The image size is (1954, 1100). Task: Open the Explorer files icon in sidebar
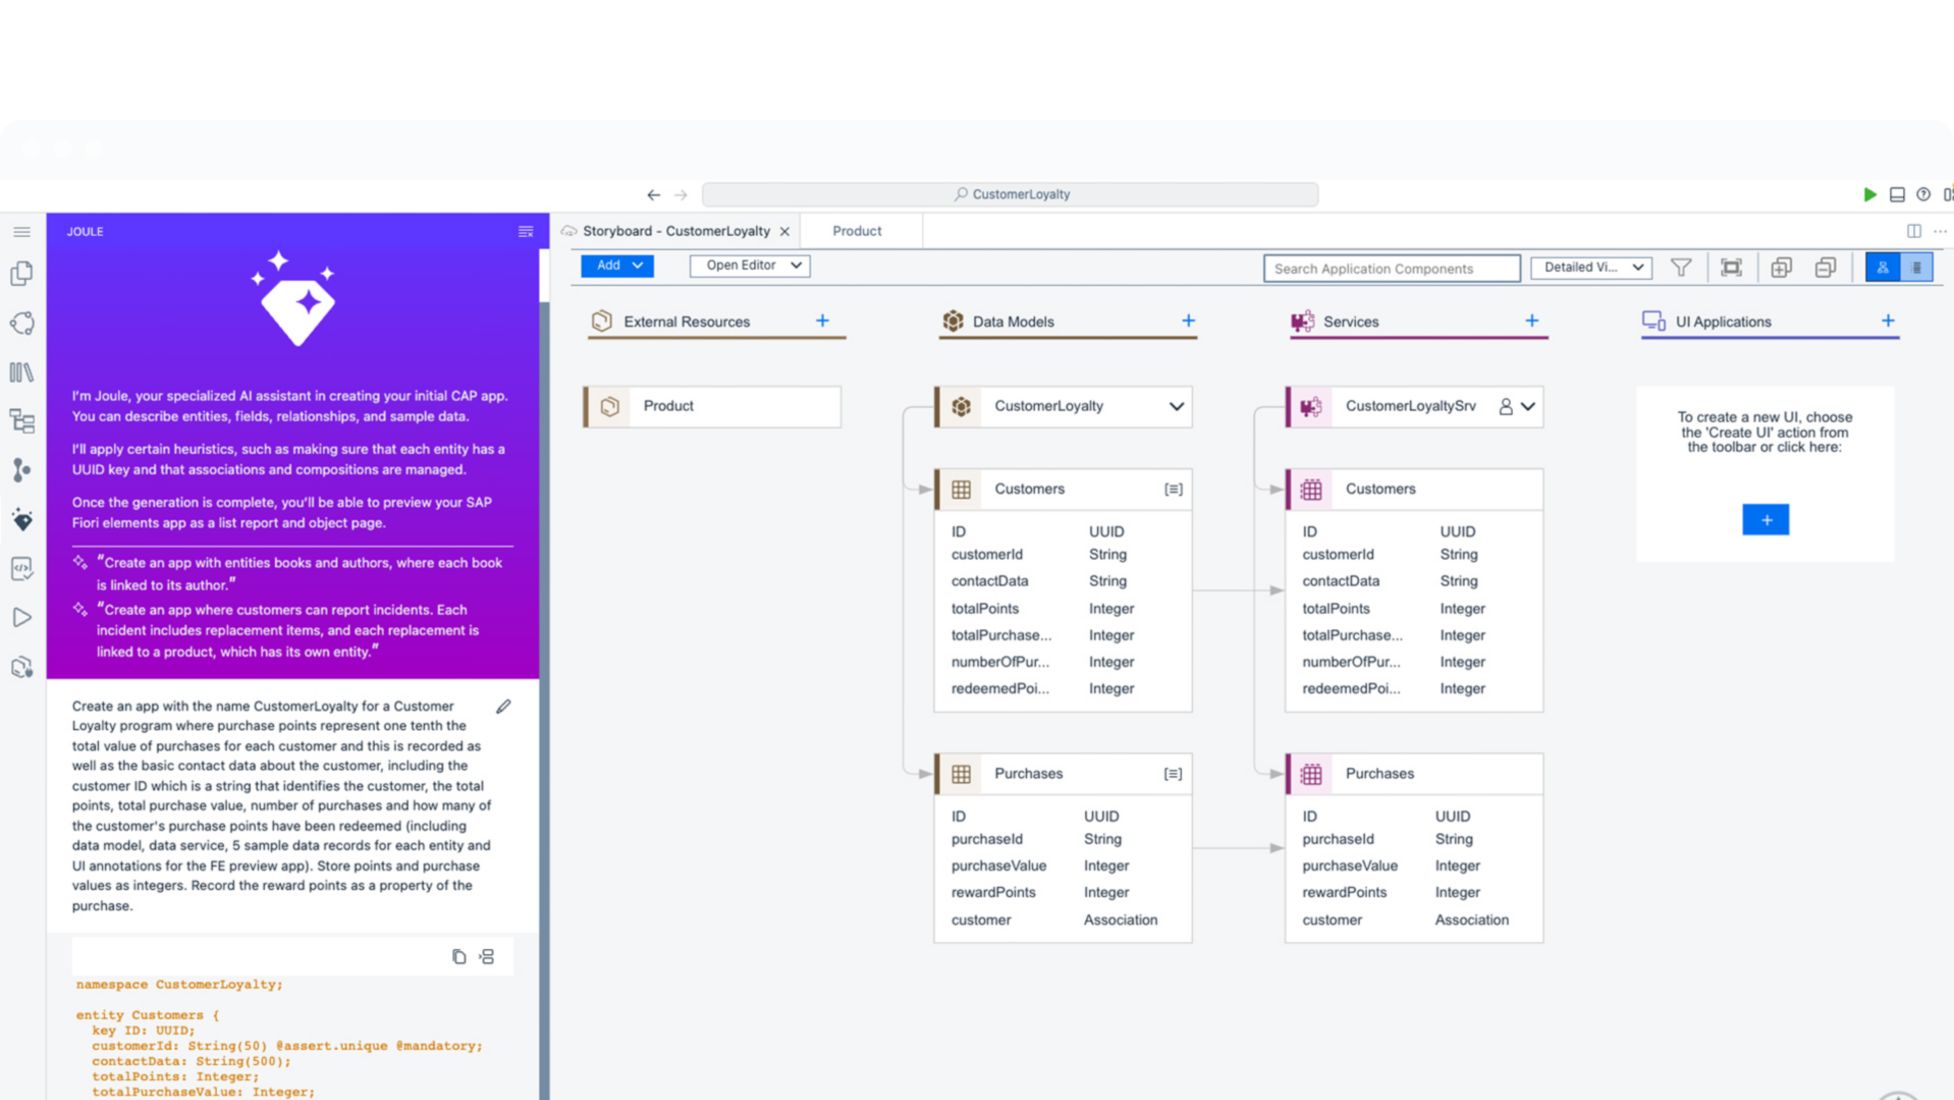(x=22, y=274)
